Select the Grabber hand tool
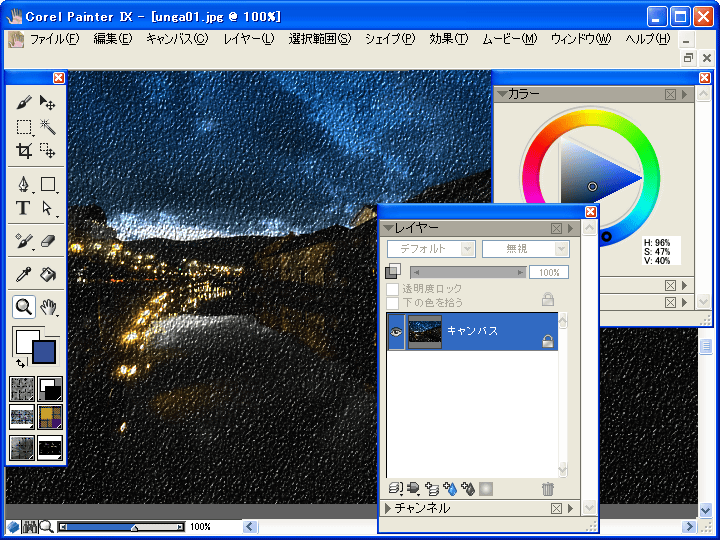The width and height of the screenshot is (720, 540). tap(48, 307)
